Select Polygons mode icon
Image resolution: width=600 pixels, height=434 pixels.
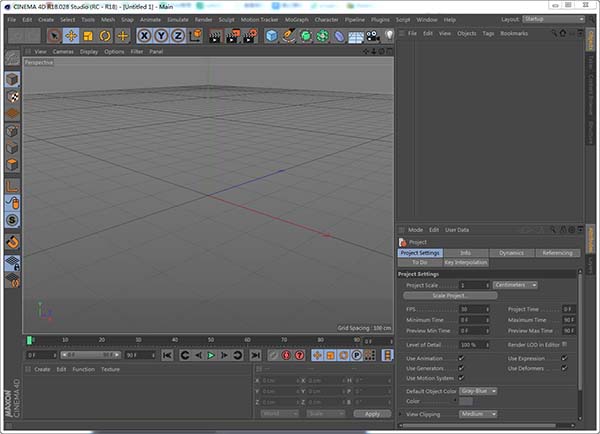pos(12,165)
